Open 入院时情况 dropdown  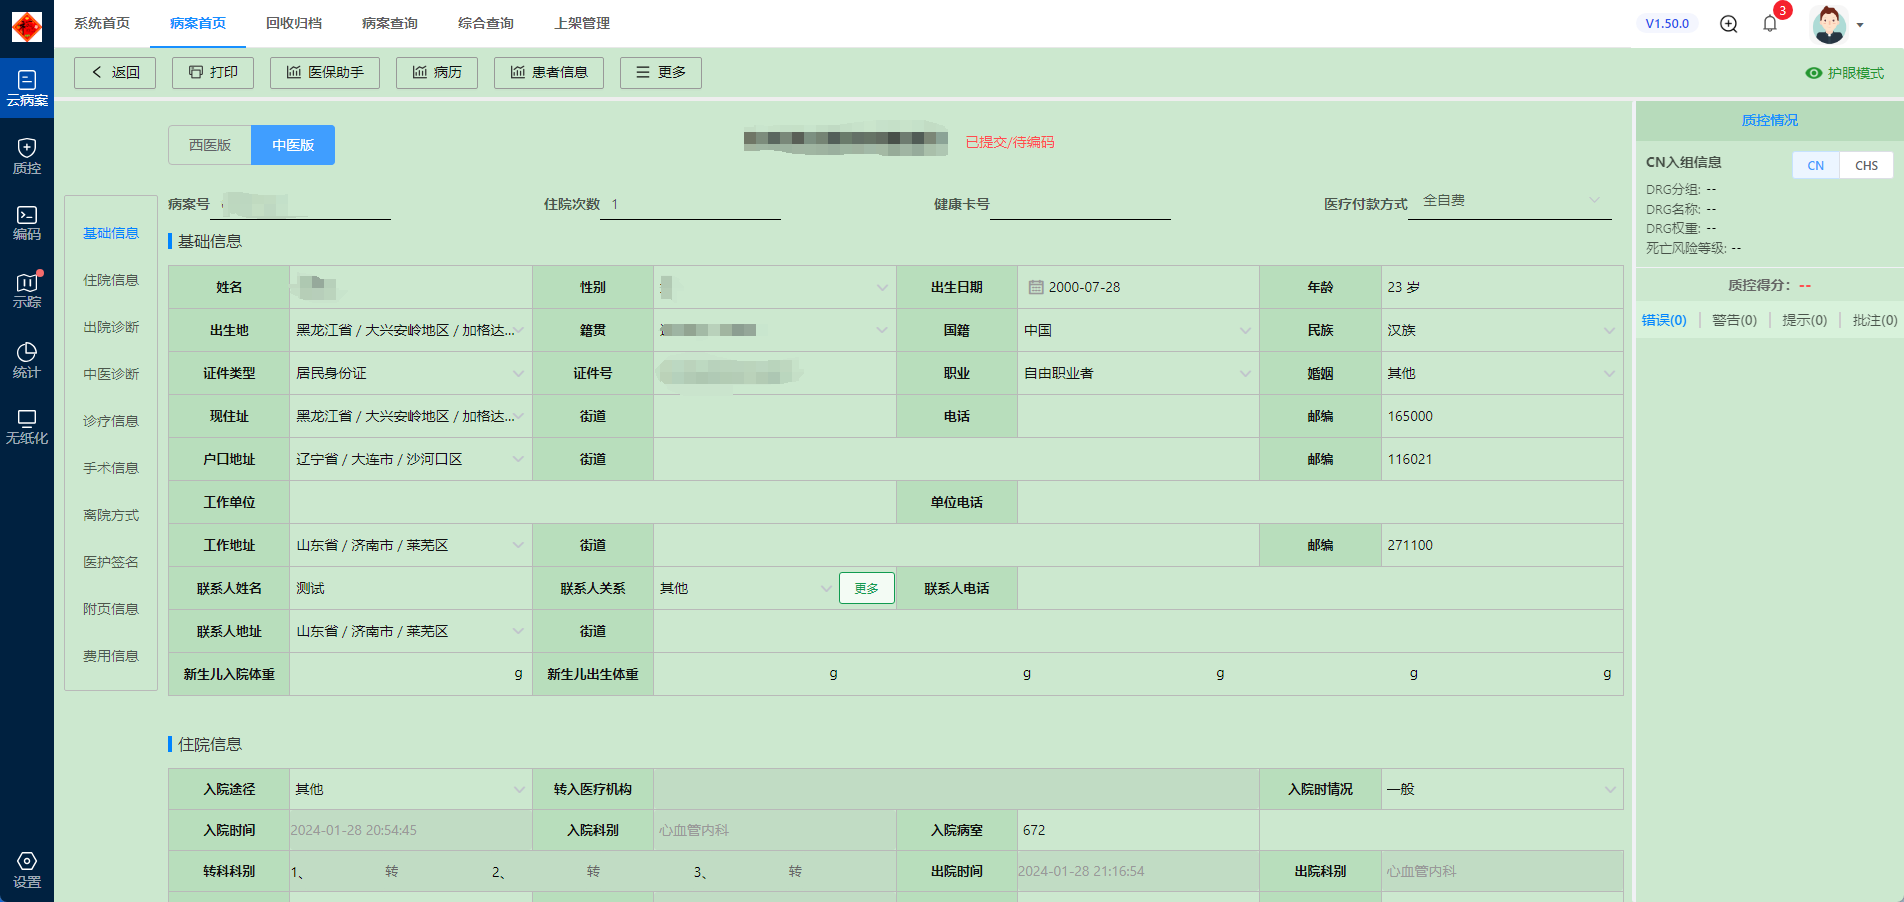[1502, 789]
